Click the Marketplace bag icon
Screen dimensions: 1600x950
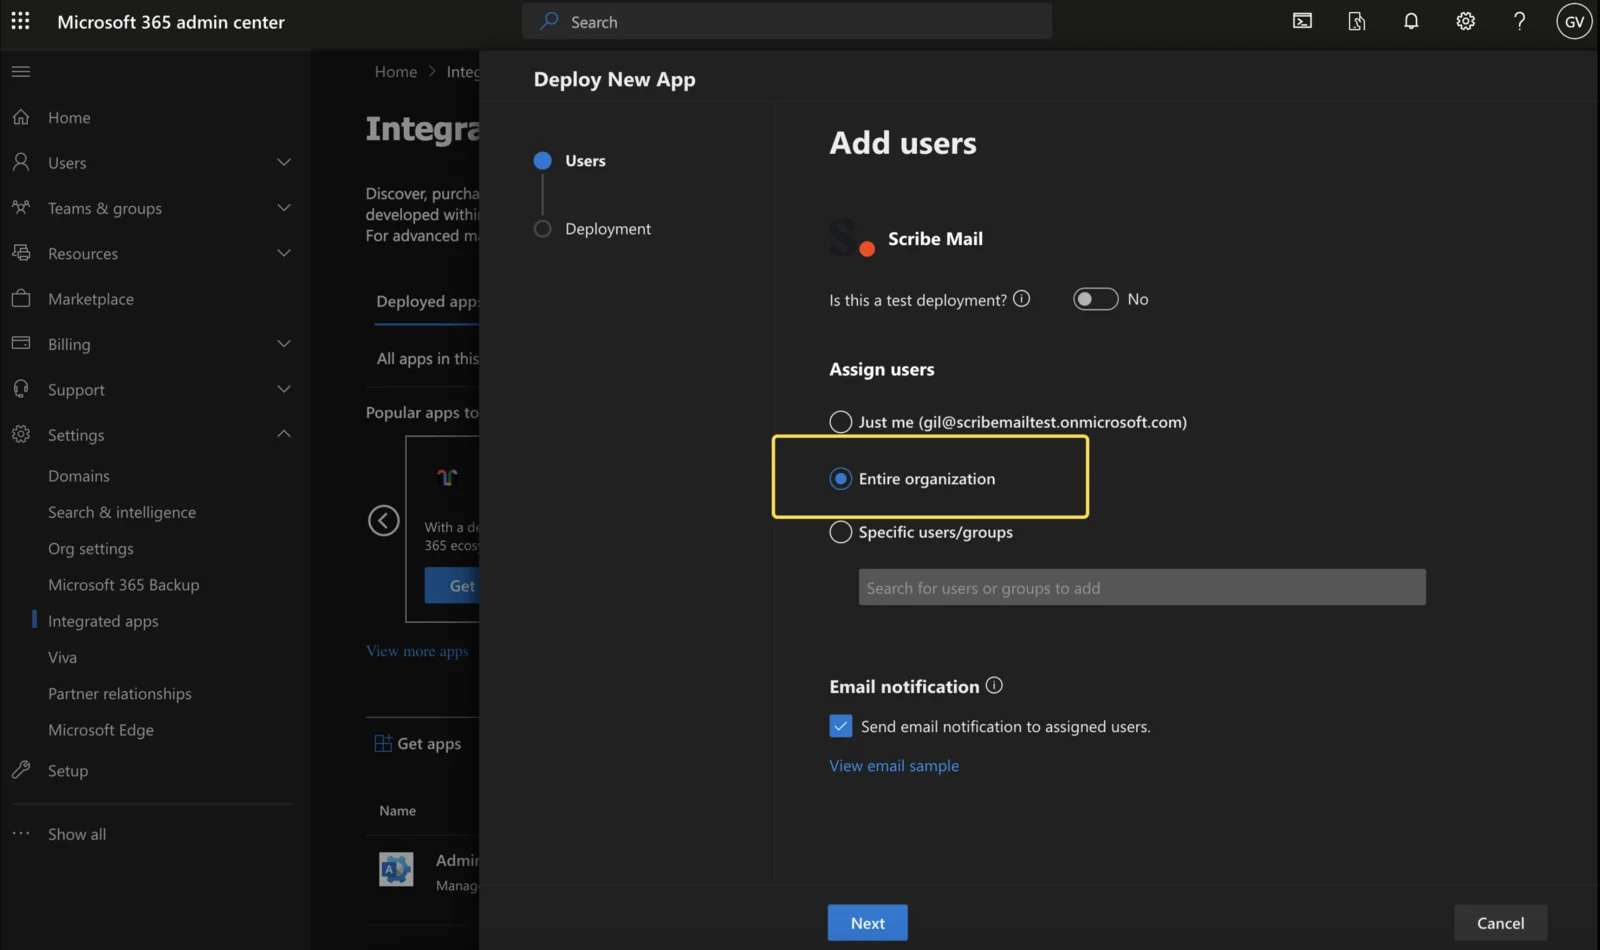pos(21,298)
